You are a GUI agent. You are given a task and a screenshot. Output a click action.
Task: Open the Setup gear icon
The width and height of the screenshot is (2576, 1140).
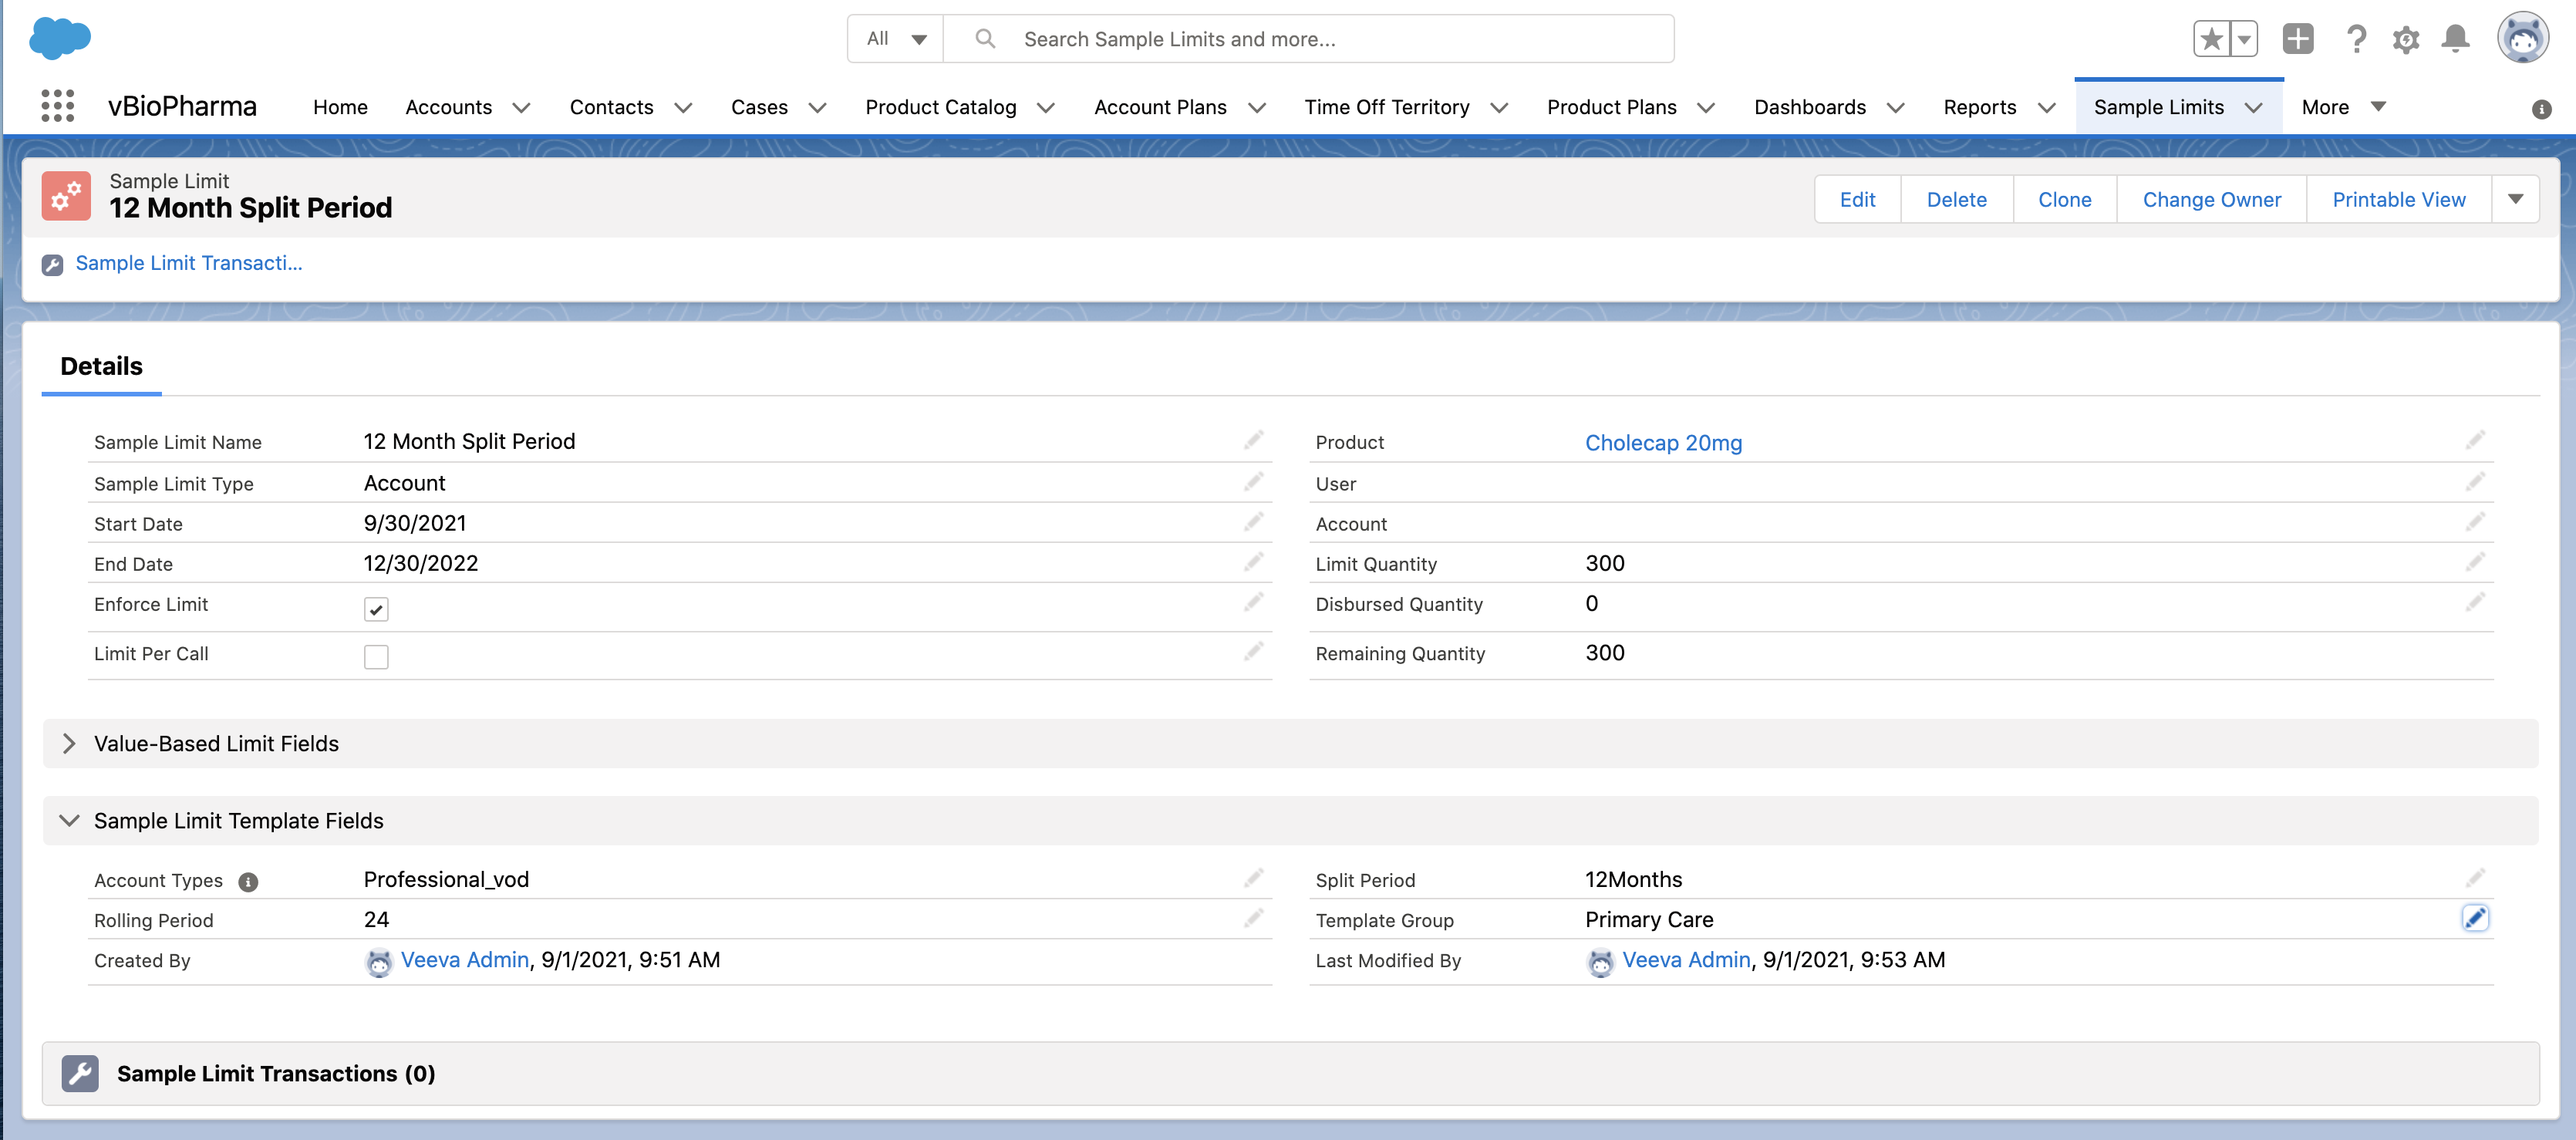click(x=2405, y=39)
